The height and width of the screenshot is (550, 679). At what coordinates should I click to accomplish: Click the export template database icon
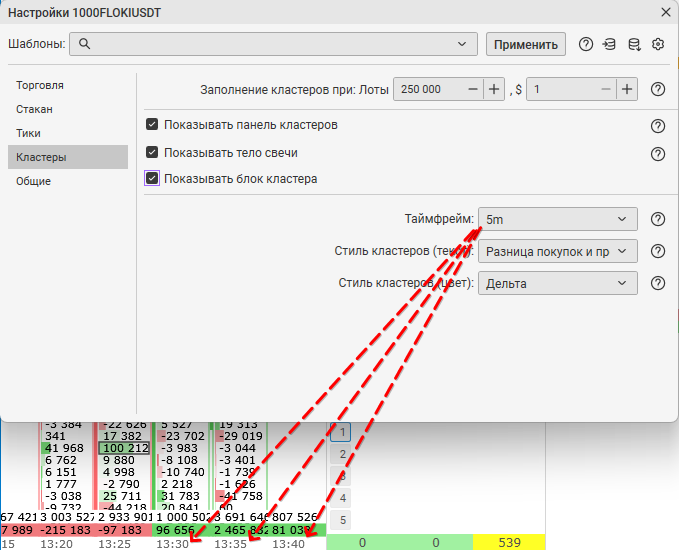click(x=633, y=44)
